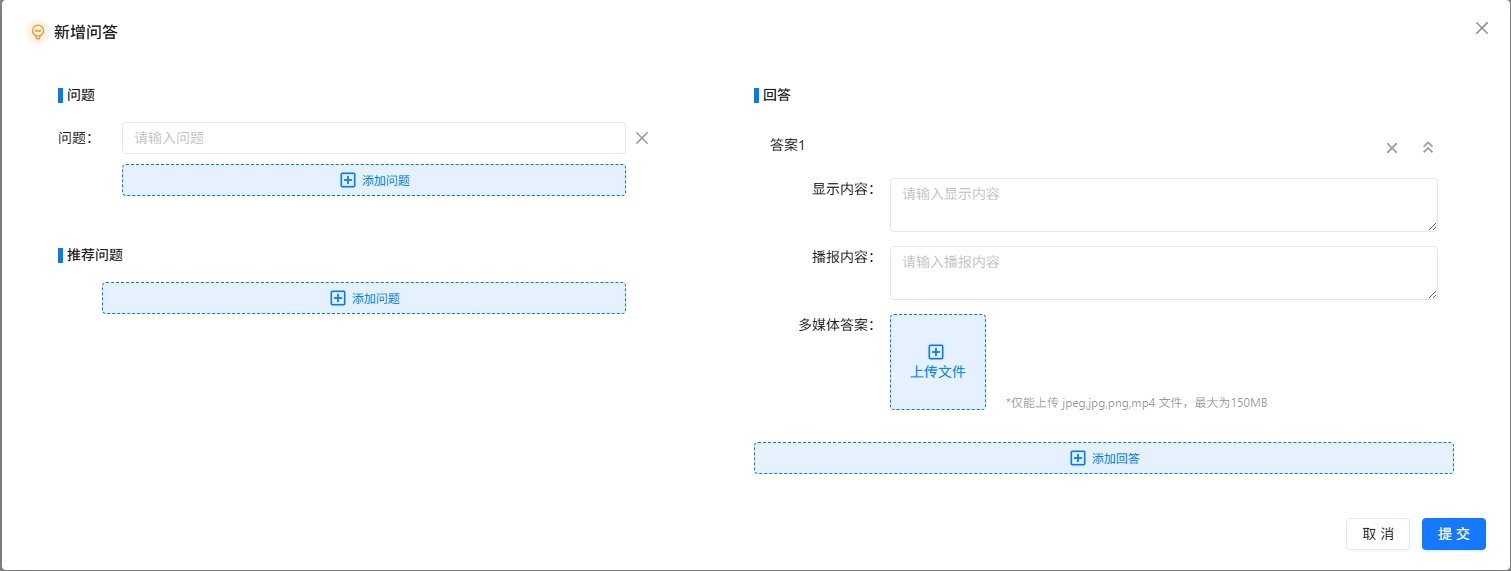This screenshot has width=1511, height=571.
Task: Click the 答案1 header label
Action: tap(787, 145)
